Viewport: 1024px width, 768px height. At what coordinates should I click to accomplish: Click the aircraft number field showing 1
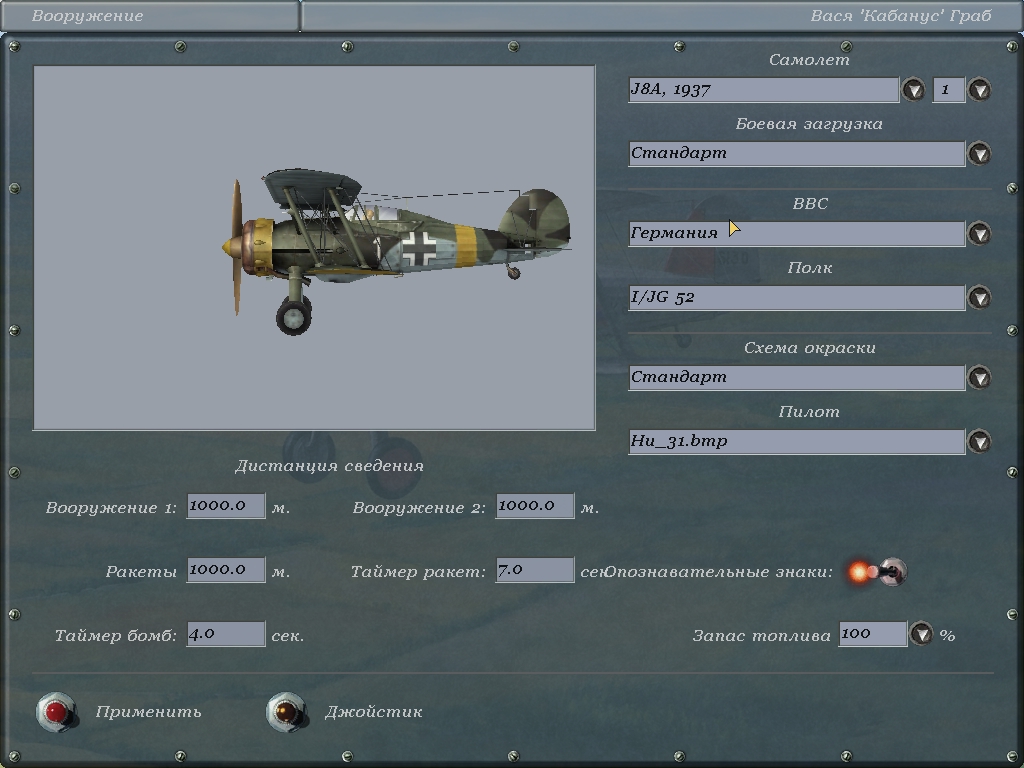point(949,89)
